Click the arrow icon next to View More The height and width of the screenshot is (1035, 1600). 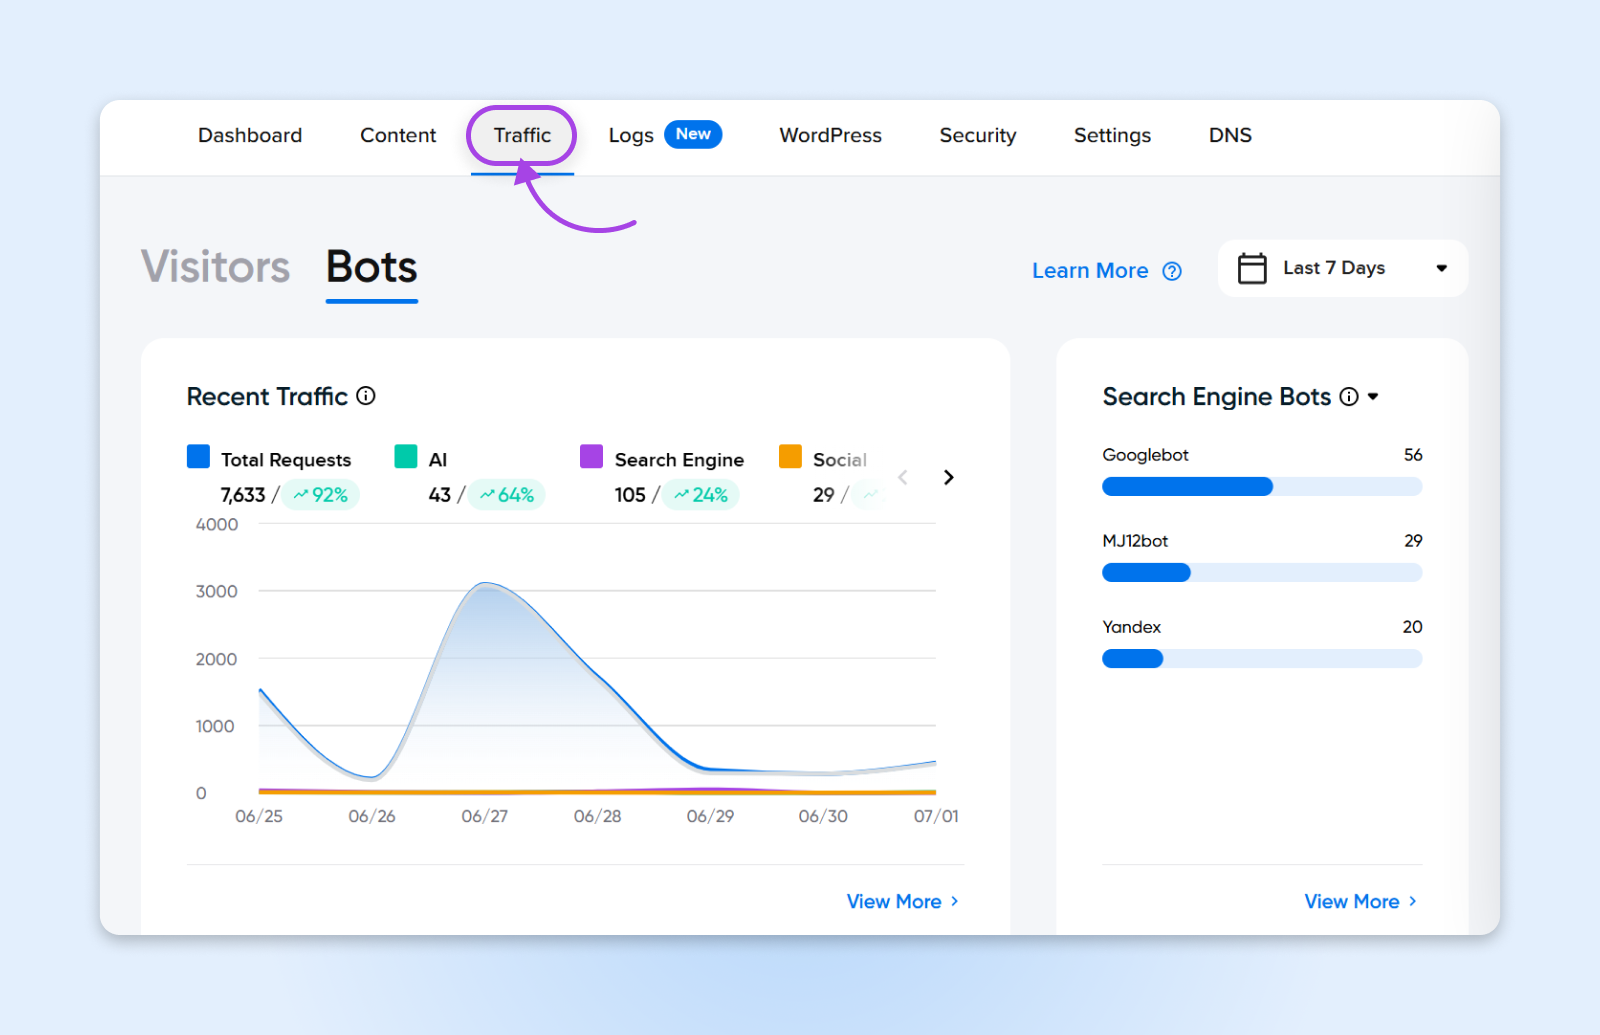tap(955, 901)
